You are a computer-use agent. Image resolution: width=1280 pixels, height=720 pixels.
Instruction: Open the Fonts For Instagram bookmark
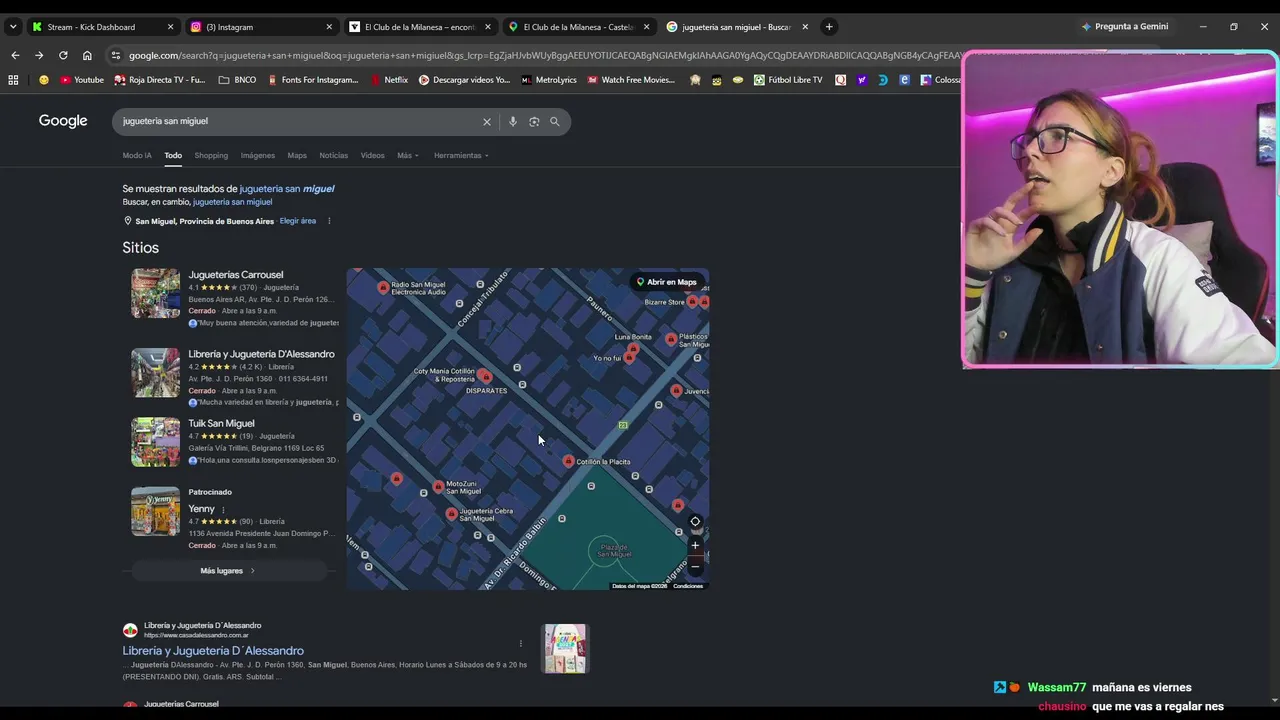[313, 80]
